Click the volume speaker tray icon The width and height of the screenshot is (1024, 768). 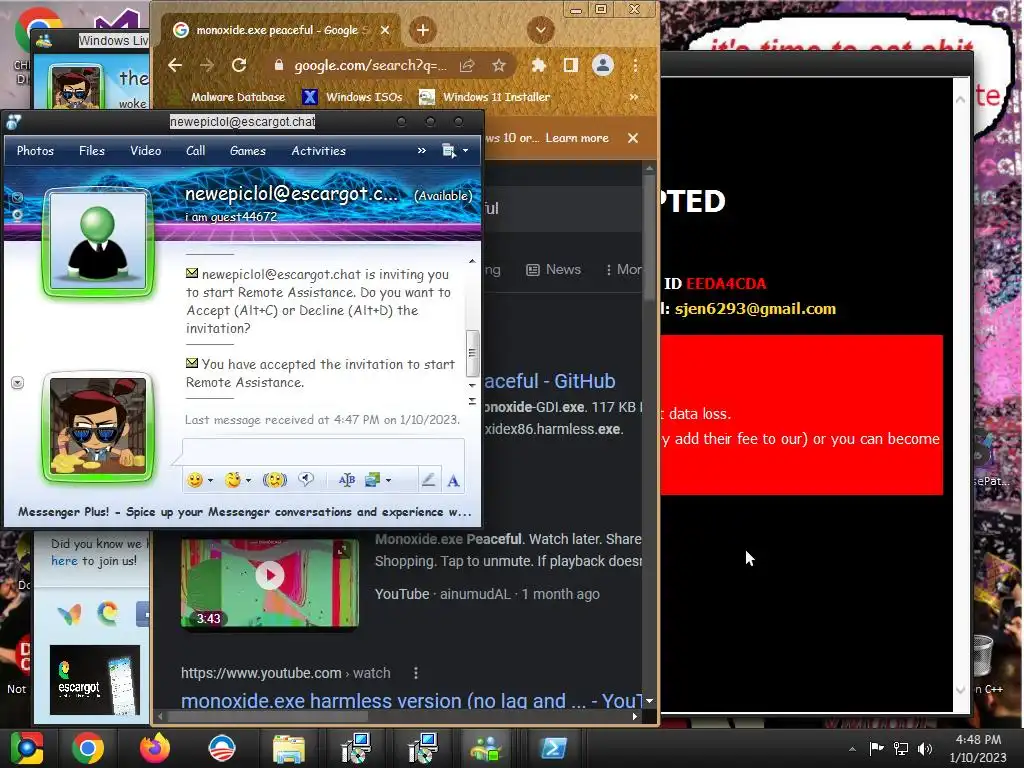(925, 748)
